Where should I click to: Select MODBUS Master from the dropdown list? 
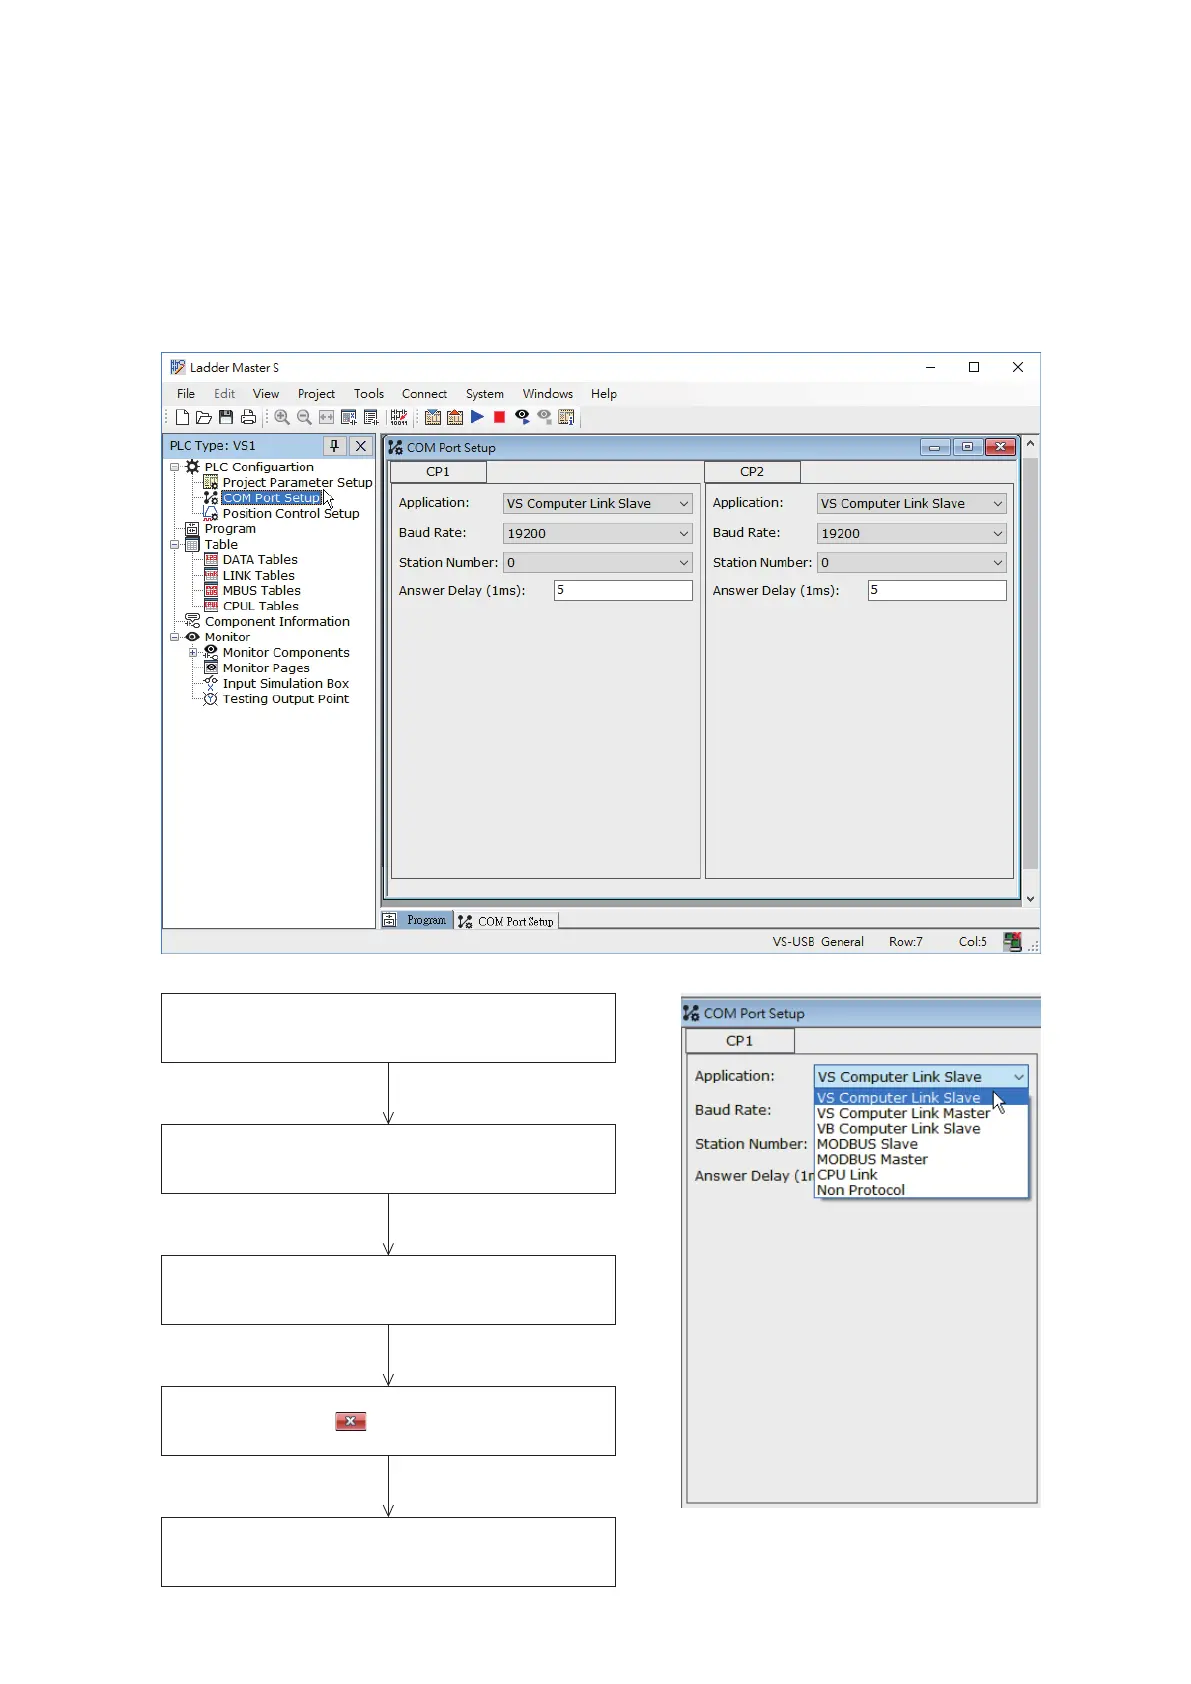click(x=872, y=1160)
